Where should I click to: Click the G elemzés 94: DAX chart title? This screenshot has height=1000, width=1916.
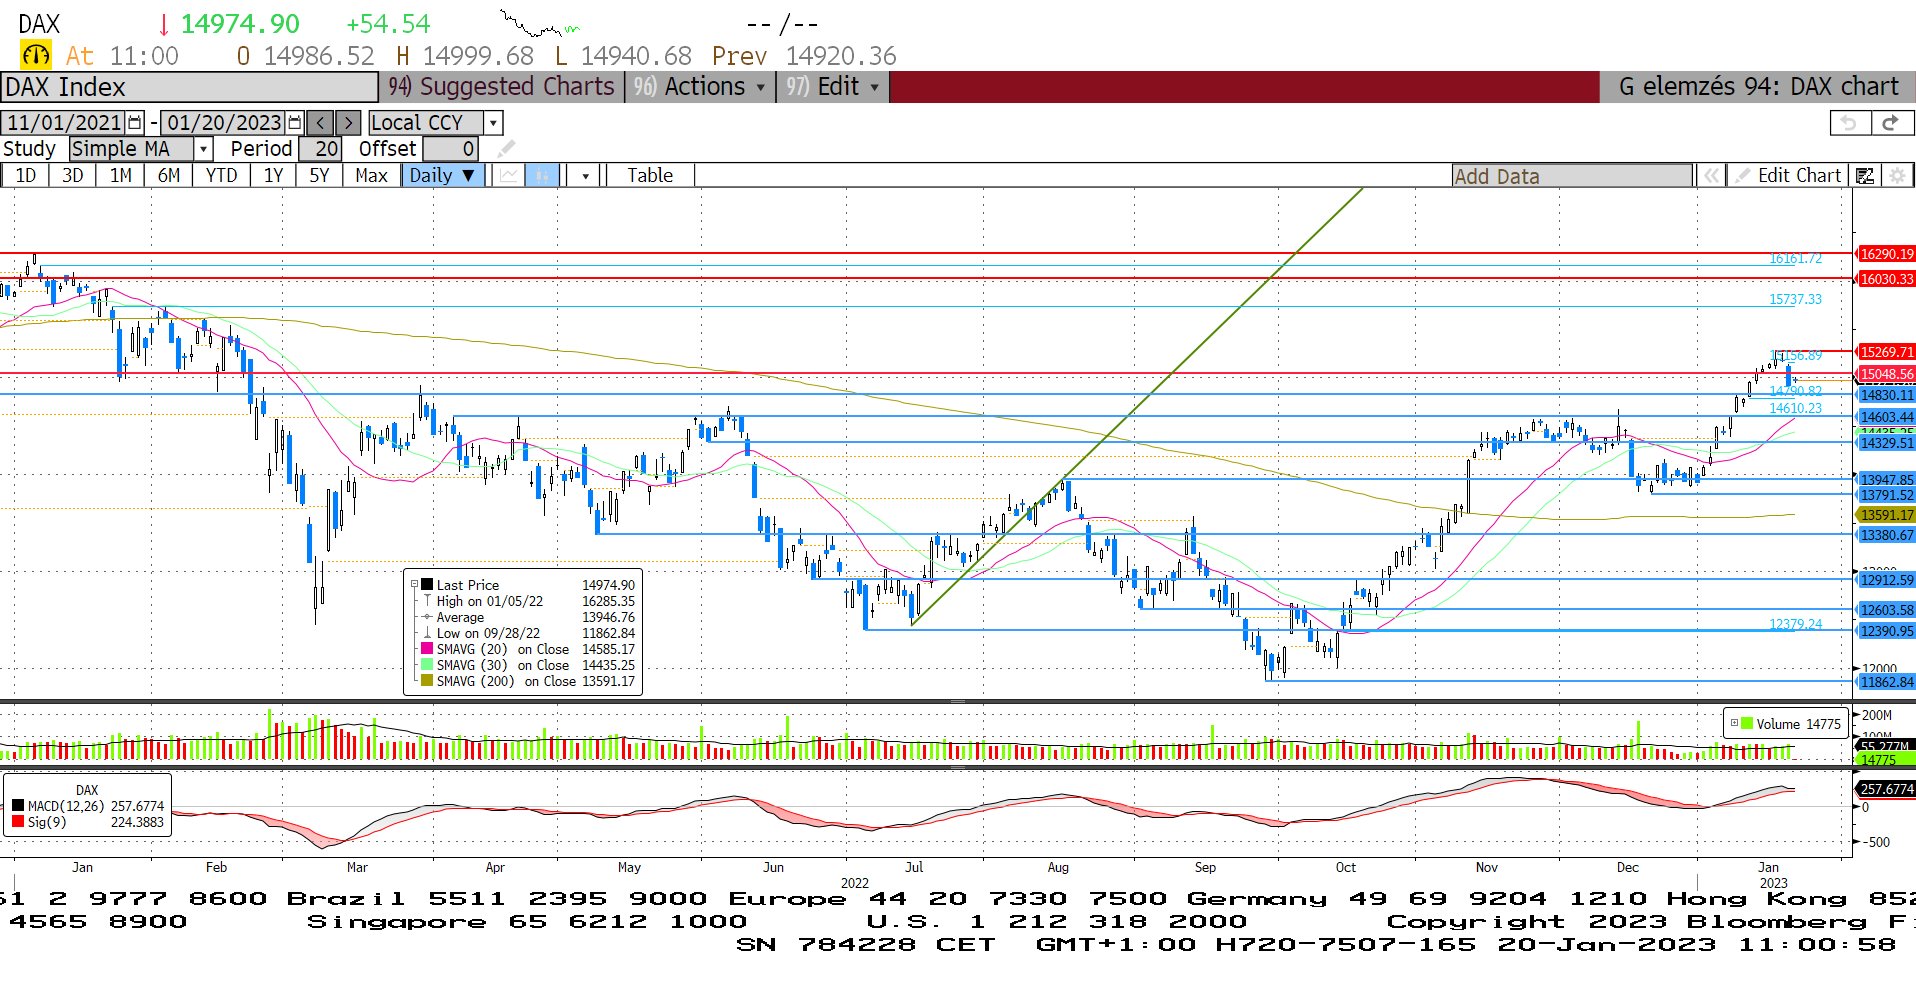tap(1758, 87)
